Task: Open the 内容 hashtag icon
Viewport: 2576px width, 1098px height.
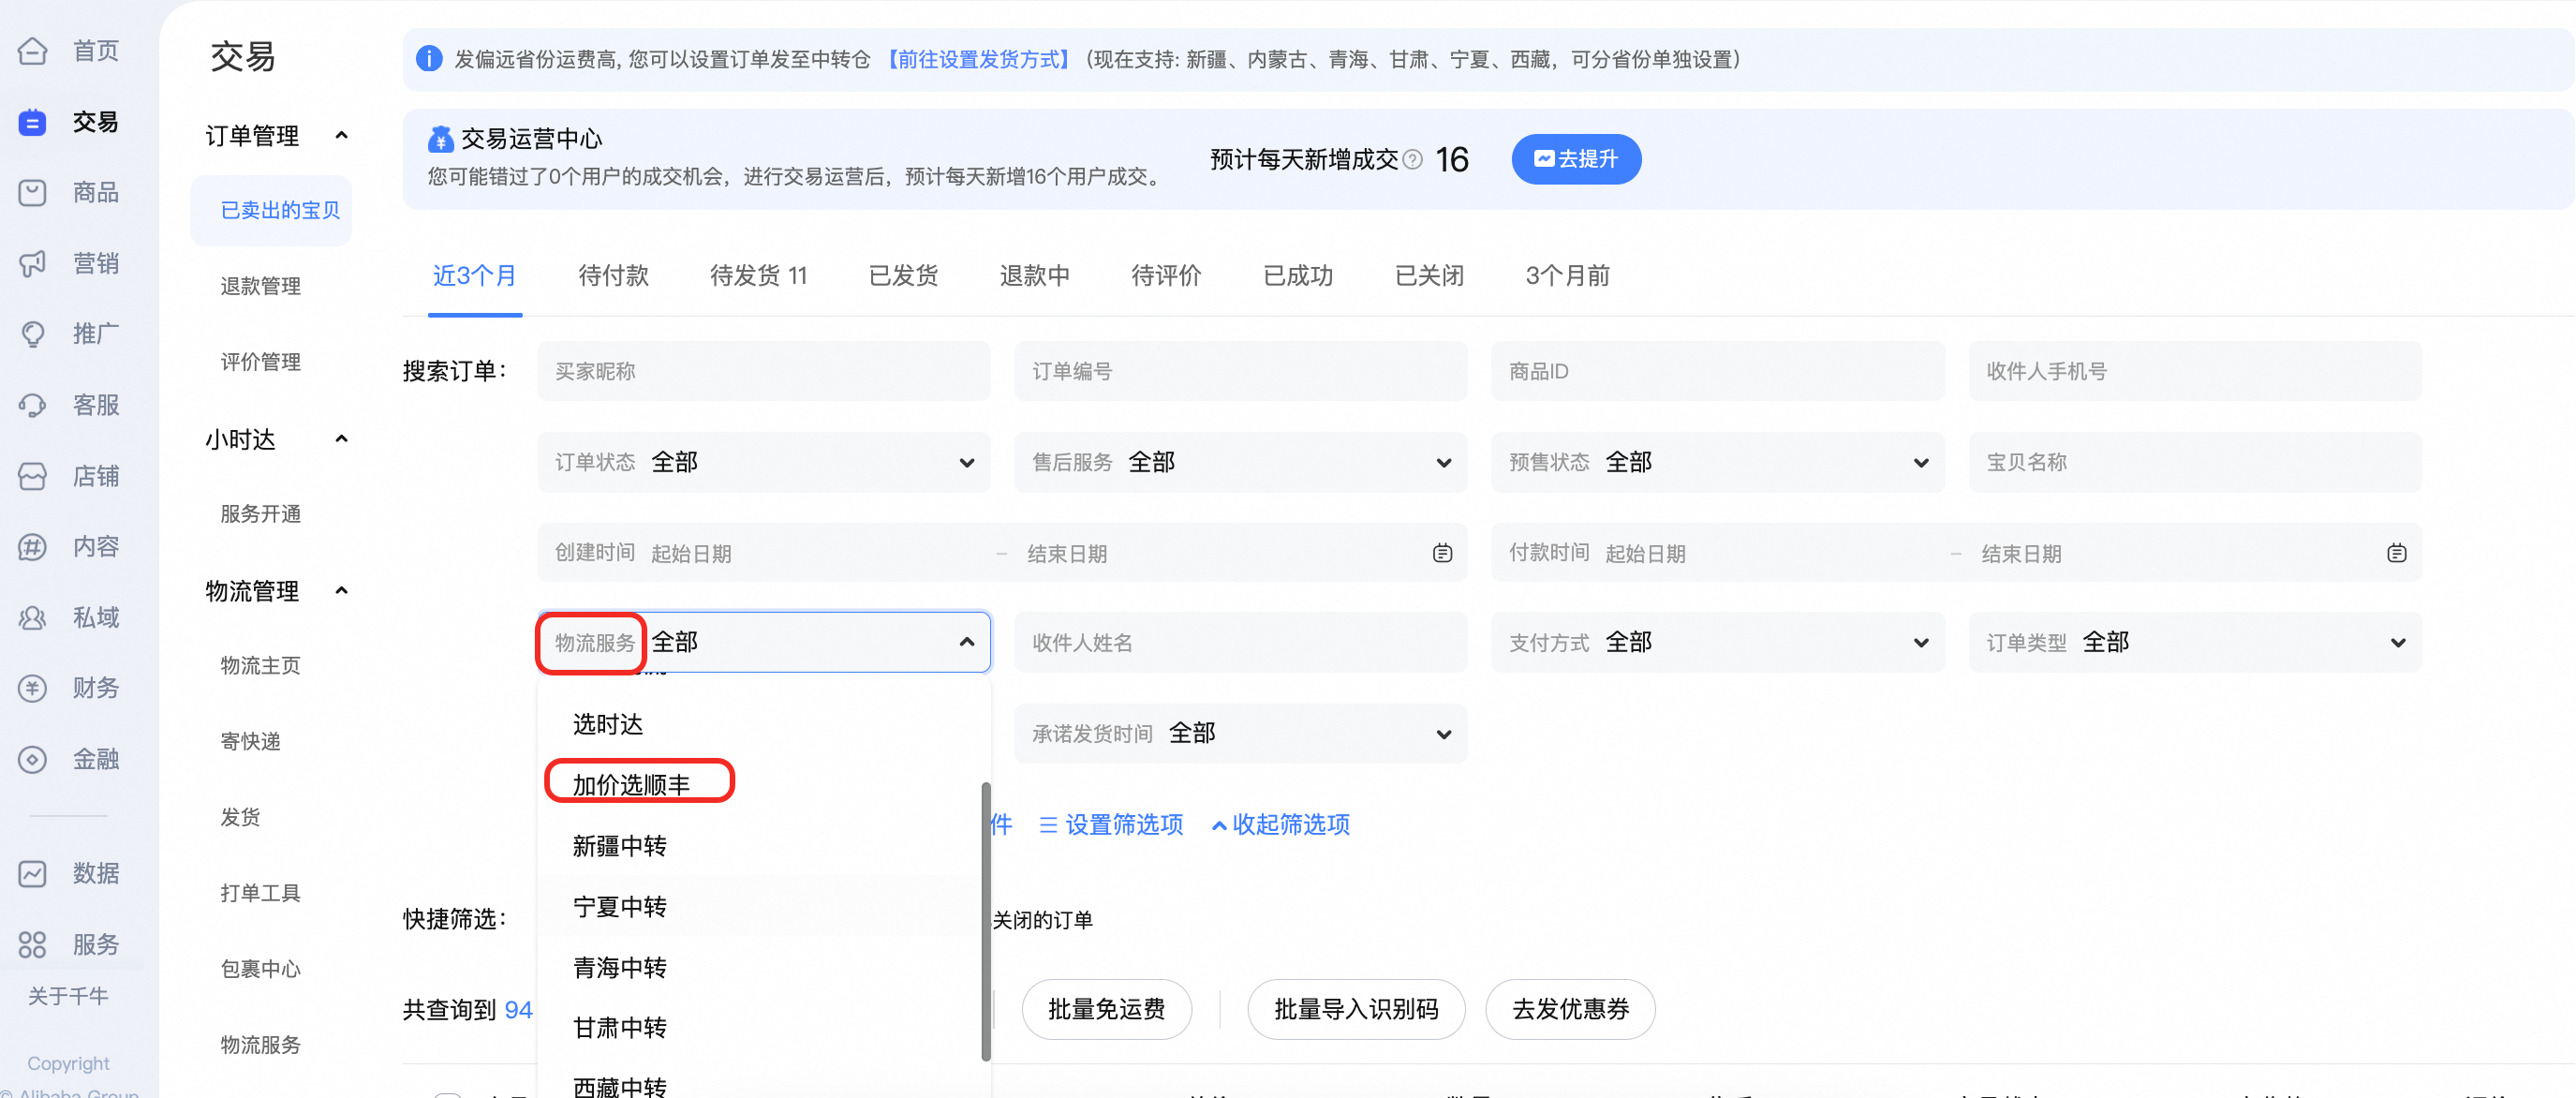Action: [32, 547]
